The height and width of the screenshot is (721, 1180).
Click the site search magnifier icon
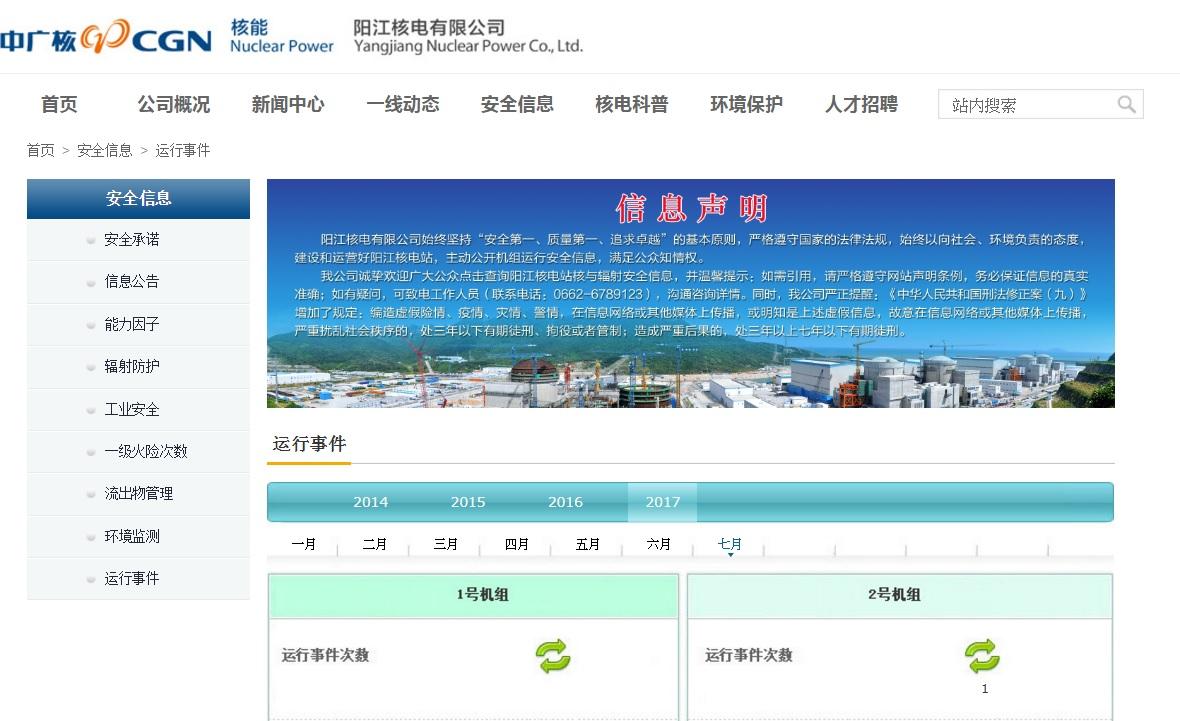pos(1128,103)
